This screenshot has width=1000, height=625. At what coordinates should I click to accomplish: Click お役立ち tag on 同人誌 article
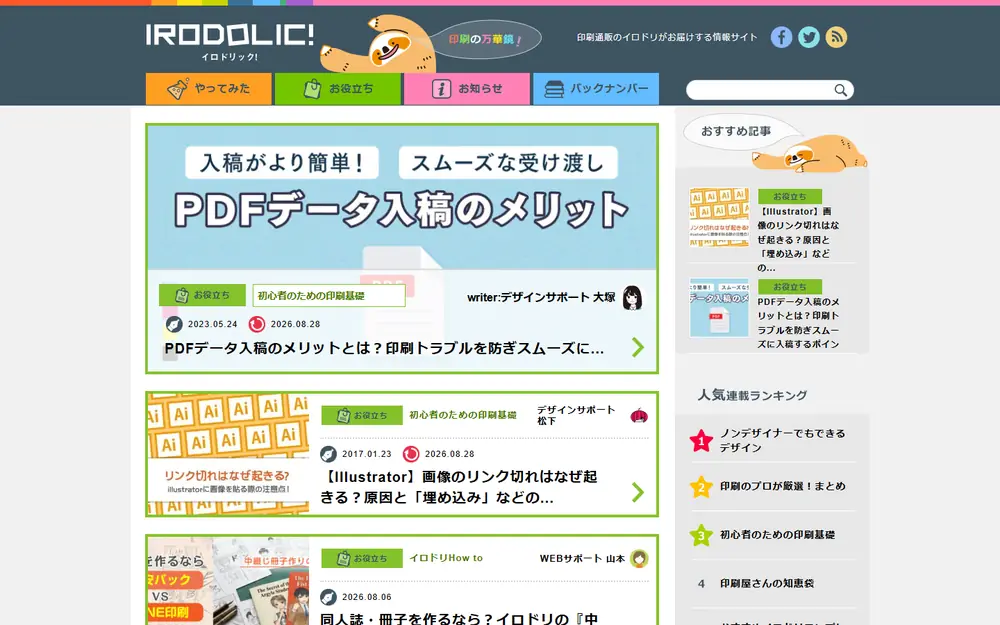[x=362, y=558]
